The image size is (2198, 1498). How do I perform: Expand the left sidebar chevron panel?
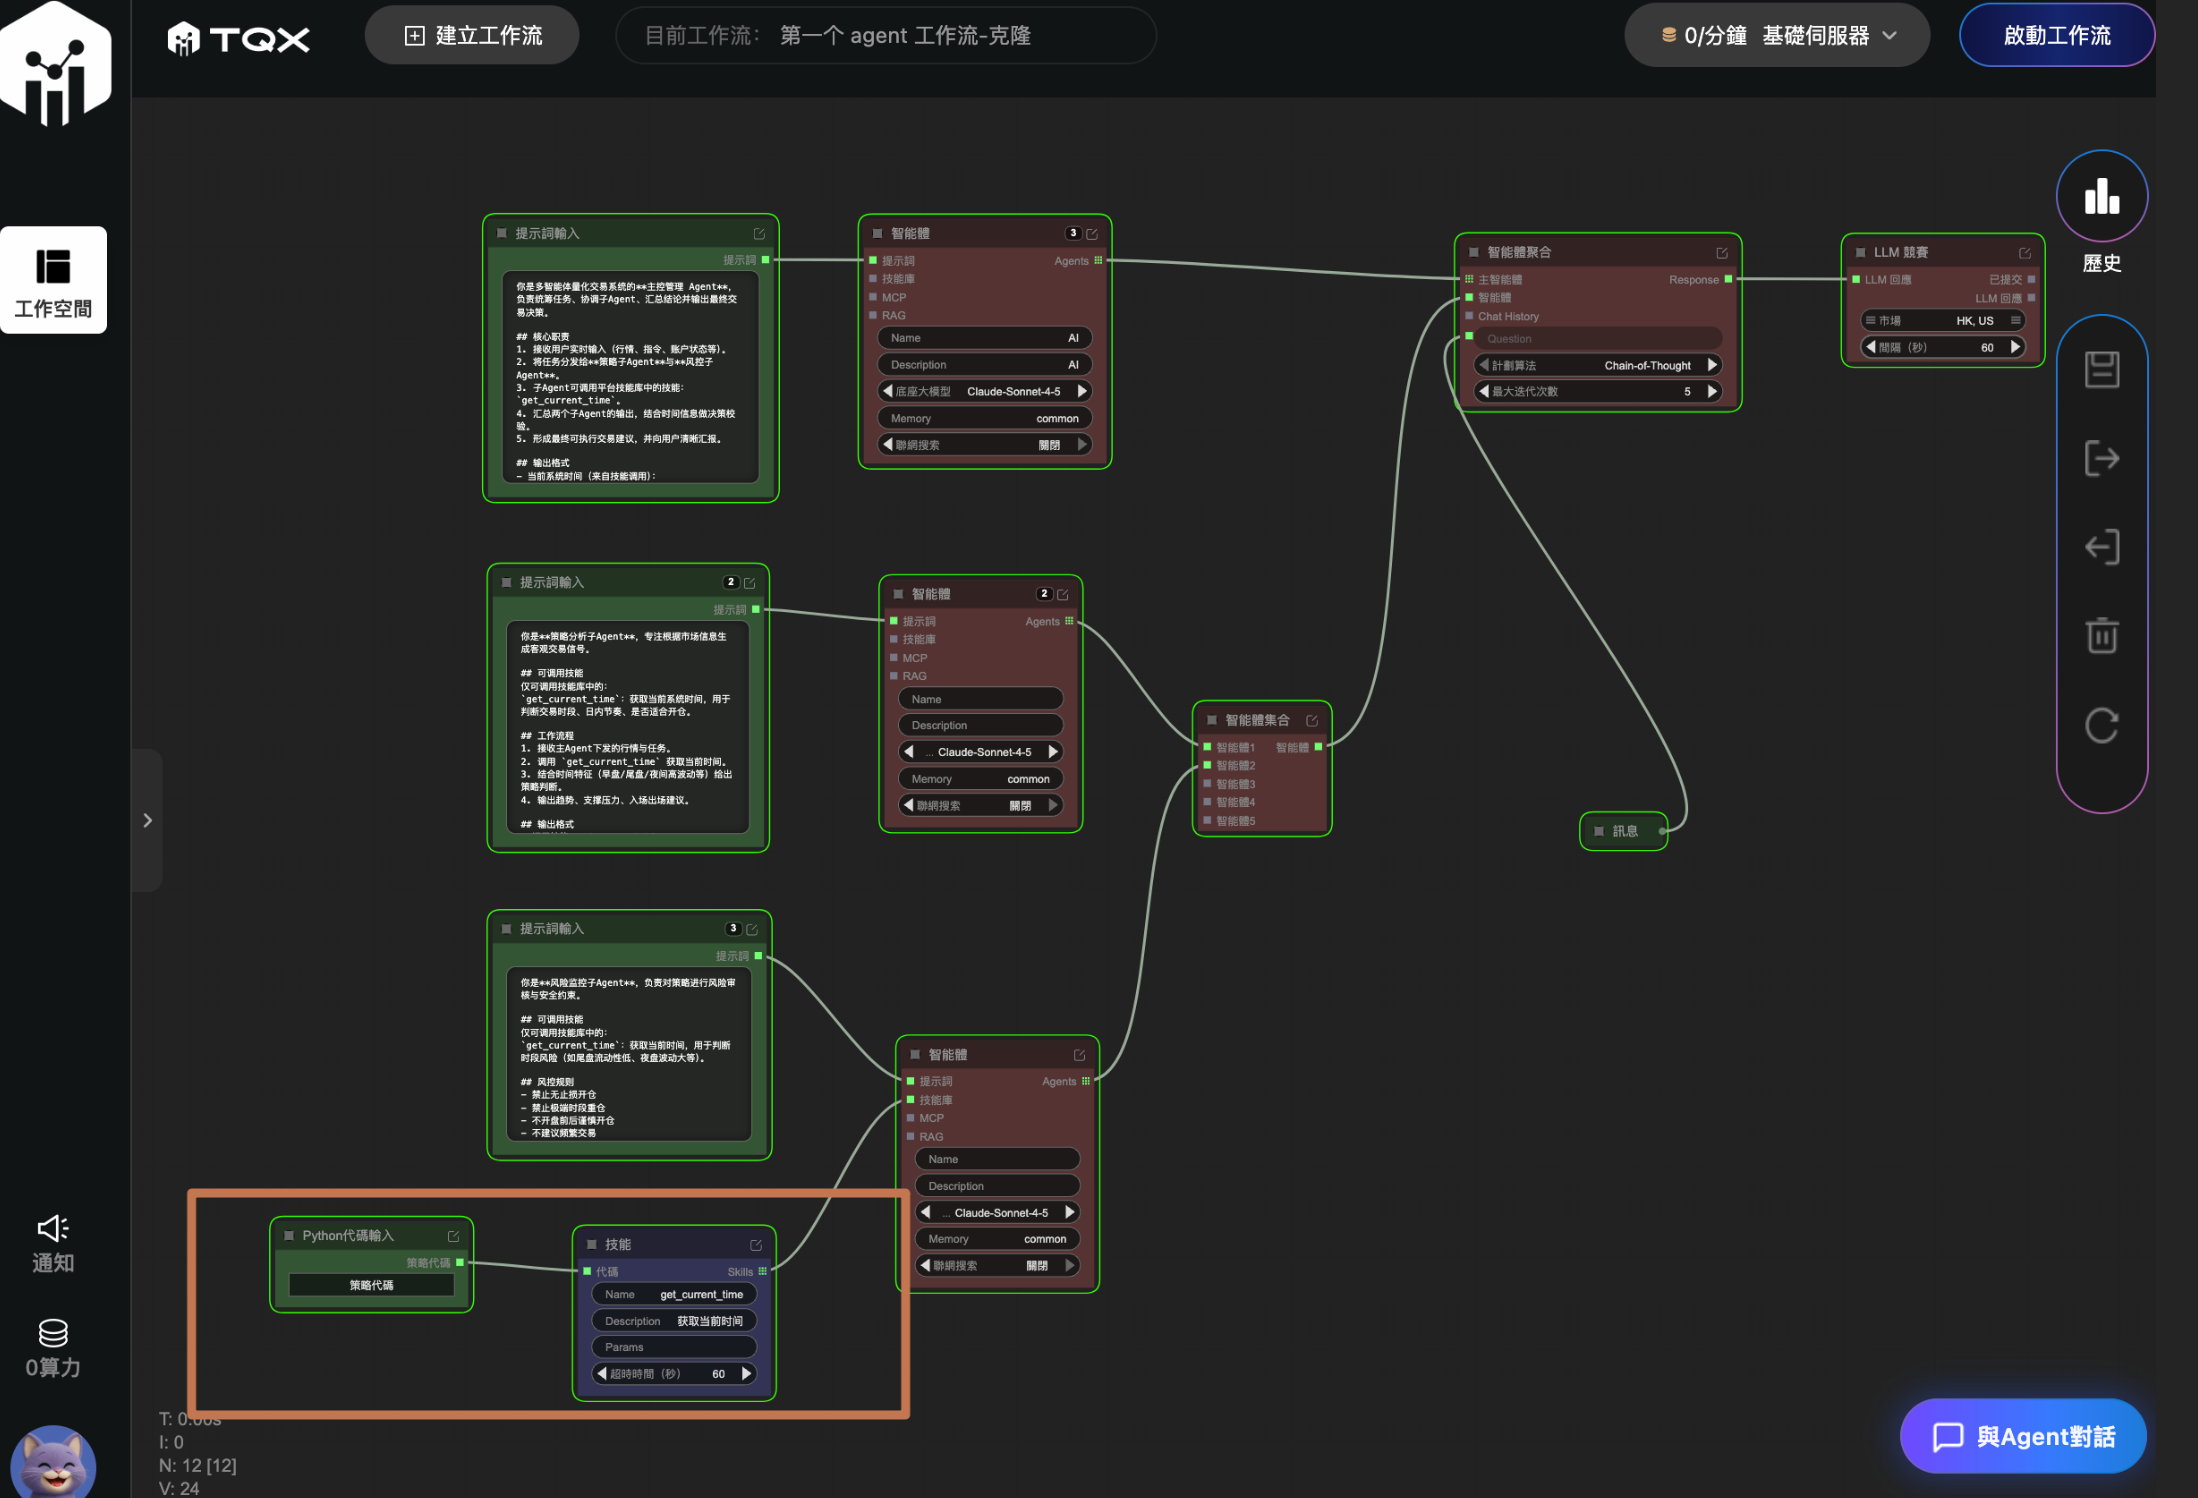point(147,820)
